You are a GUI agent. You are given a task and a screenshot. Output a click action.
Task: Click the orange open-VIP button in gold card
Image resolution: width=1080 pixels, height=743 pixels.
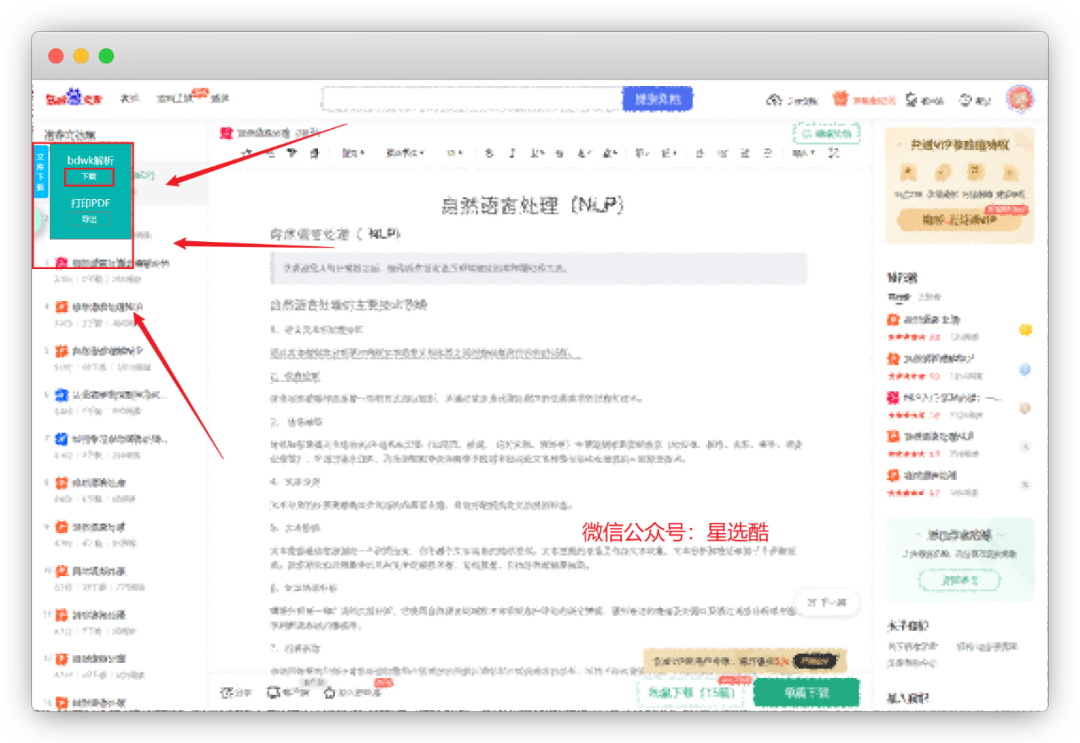click(x=959, y=220)
